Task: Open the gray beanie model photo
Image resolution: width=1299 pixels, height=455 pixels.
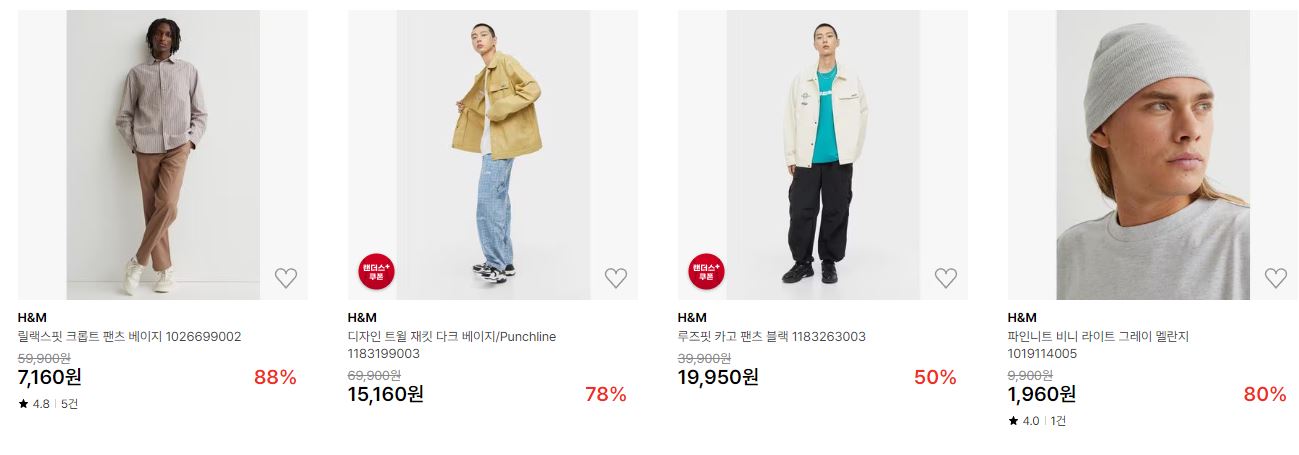Action: (x=1153, y=155)
